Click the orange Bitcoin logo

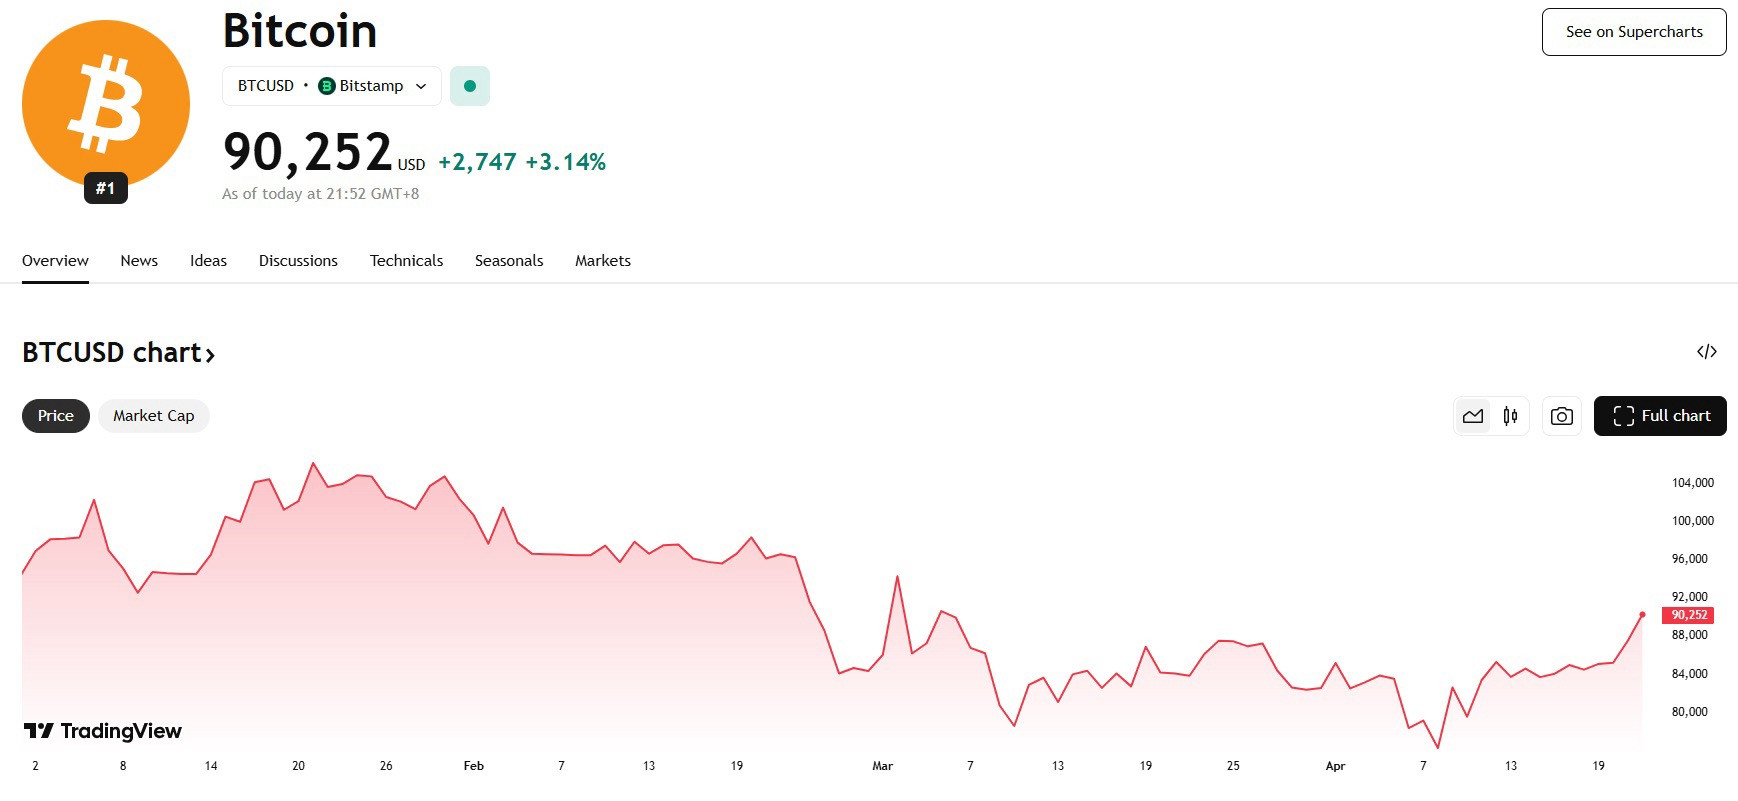106,104
